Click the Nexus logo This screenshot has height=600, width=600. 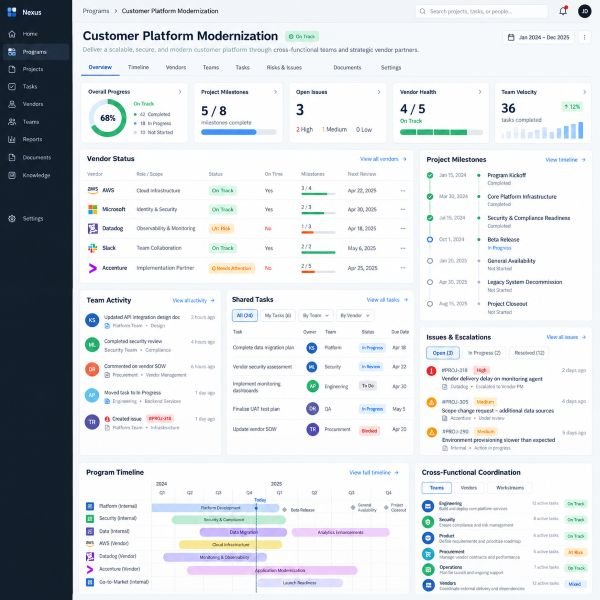pos(12,12)
